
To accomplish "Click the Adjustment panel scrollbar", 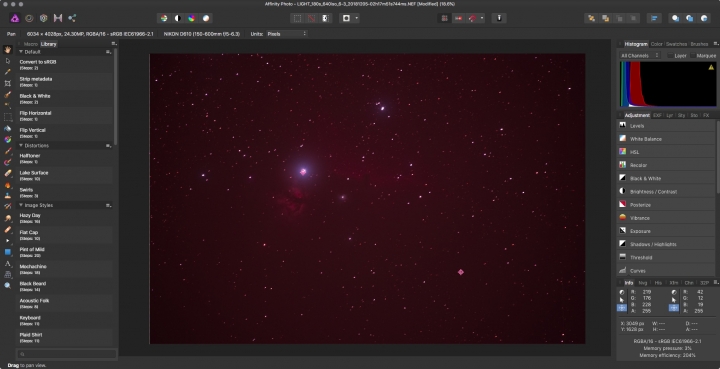I will click(x=718, y=156).
